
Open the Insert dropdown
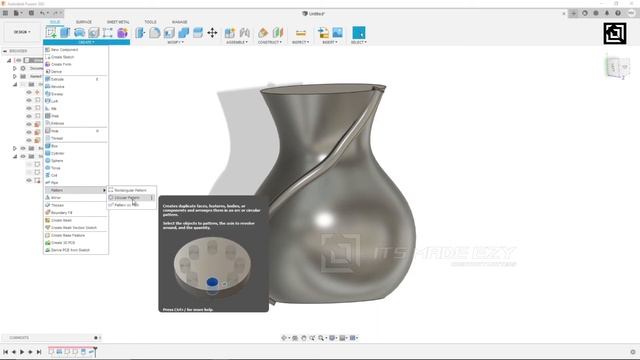[x=330, y=42]
